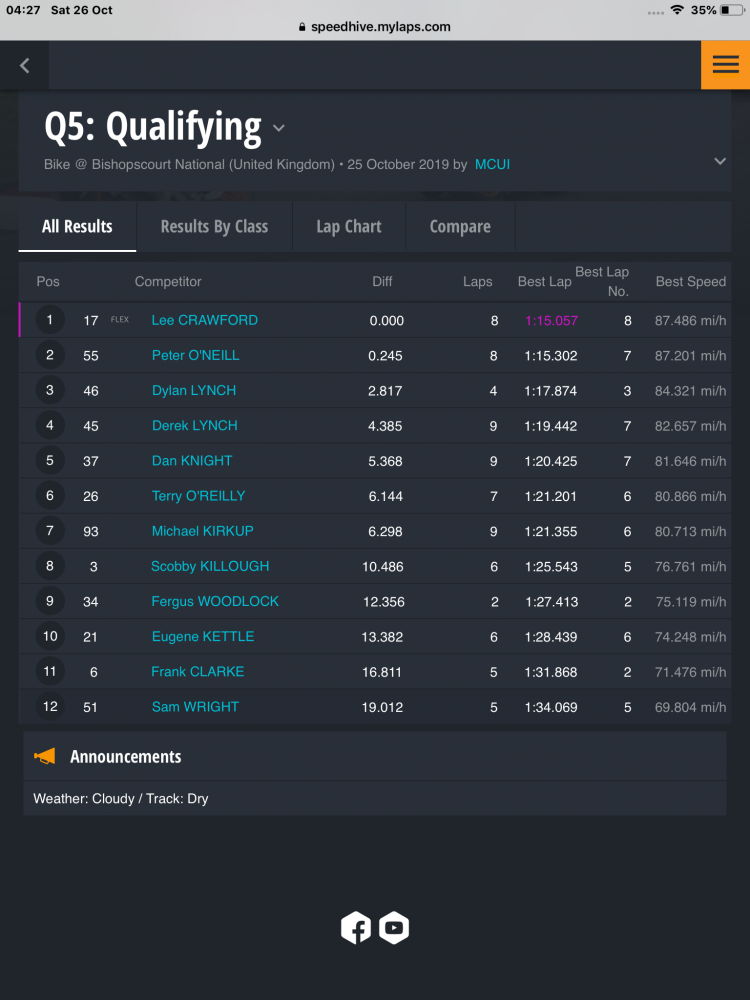
Task: Open the orange hamburger menu
Action: [x=725, y=65]
